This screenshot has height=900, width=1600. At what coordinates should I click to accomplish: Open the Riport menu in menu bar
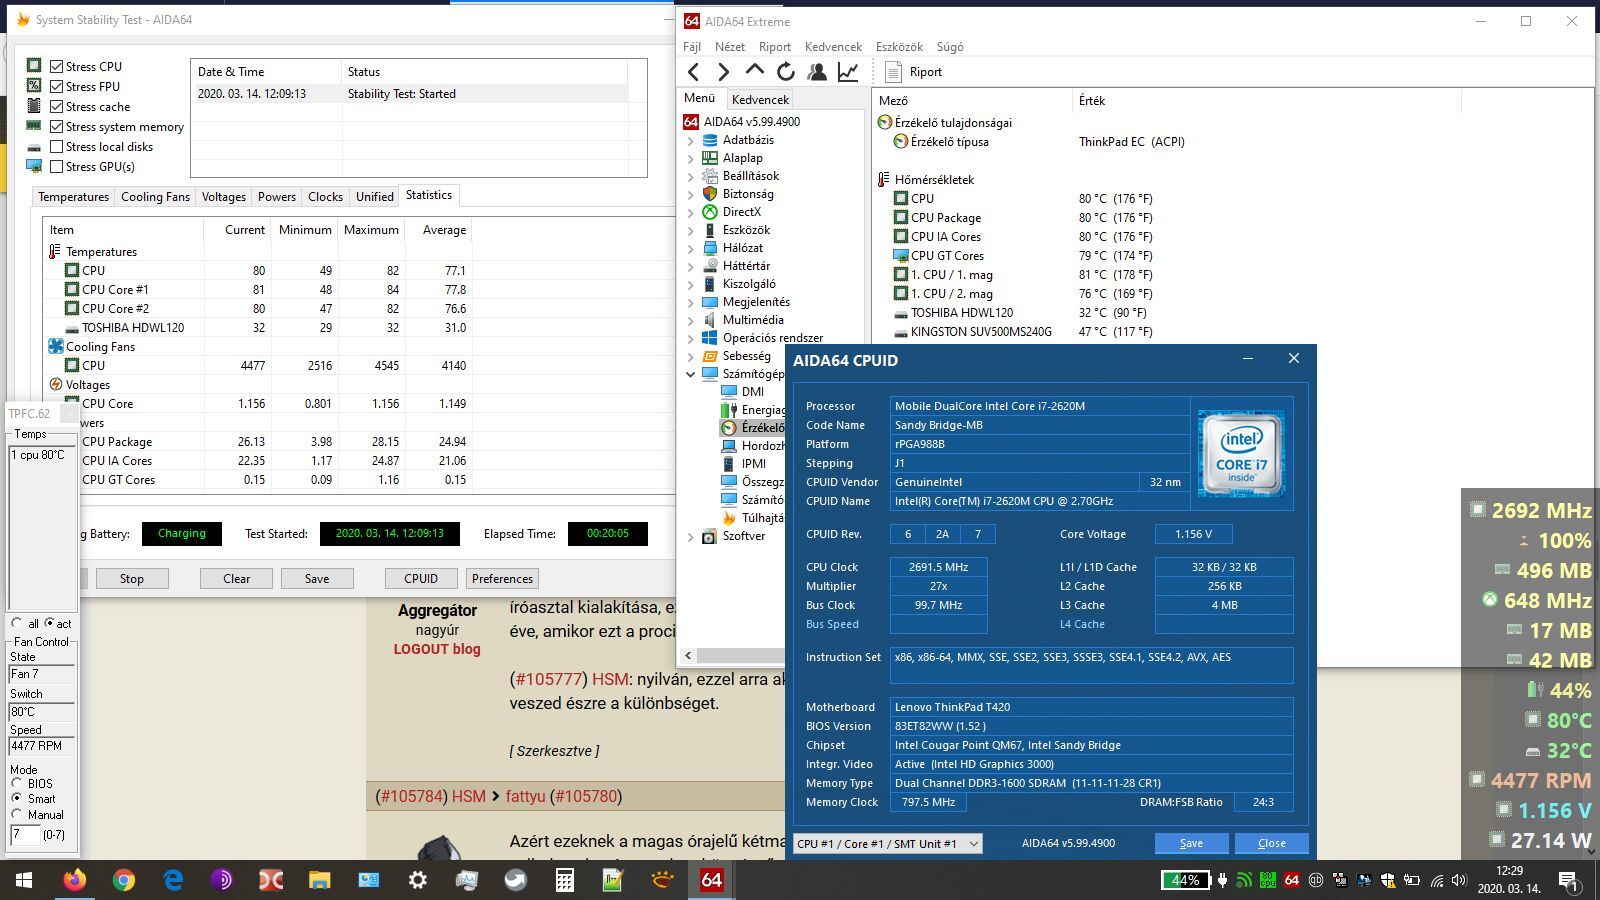(775, 47)
